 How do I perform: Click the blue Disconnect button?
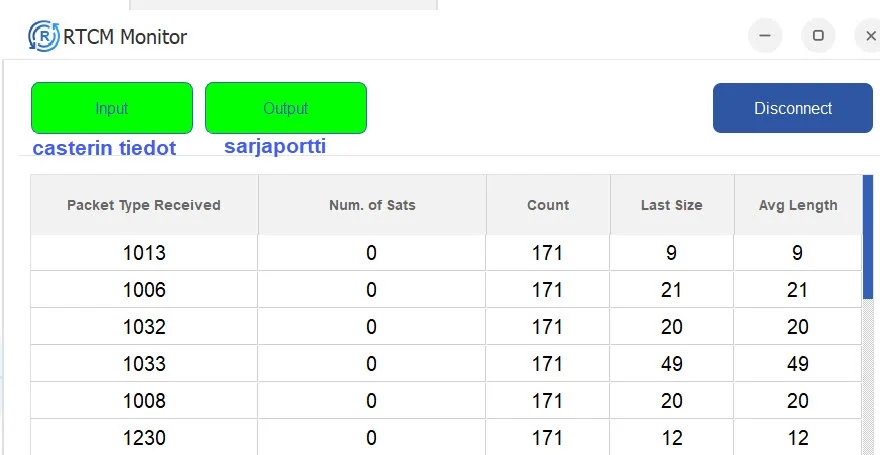pyautogui.click(x=792, y=108)
